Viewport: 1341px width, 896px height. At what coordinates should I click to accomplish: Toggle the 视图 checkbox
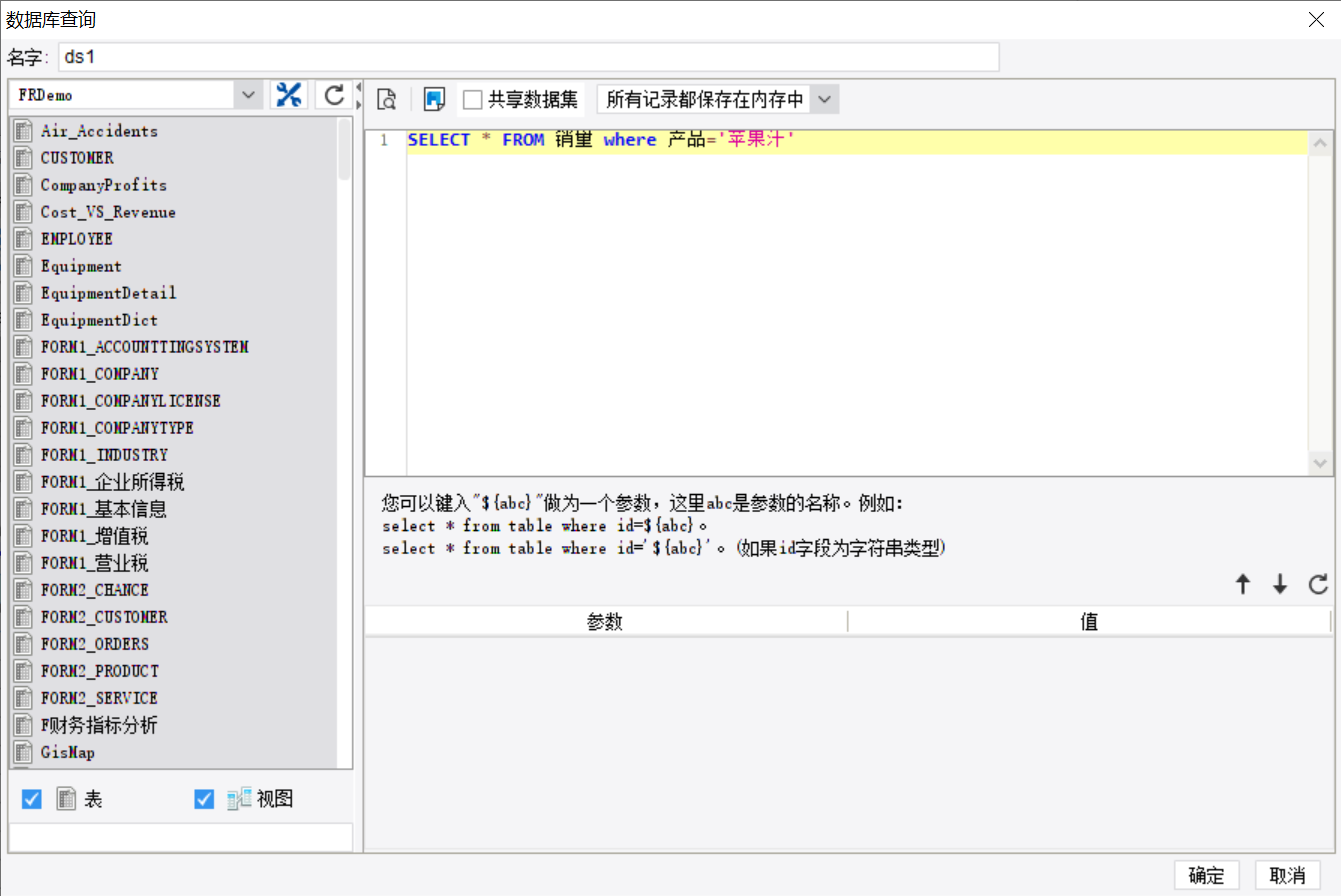[204, 799]
